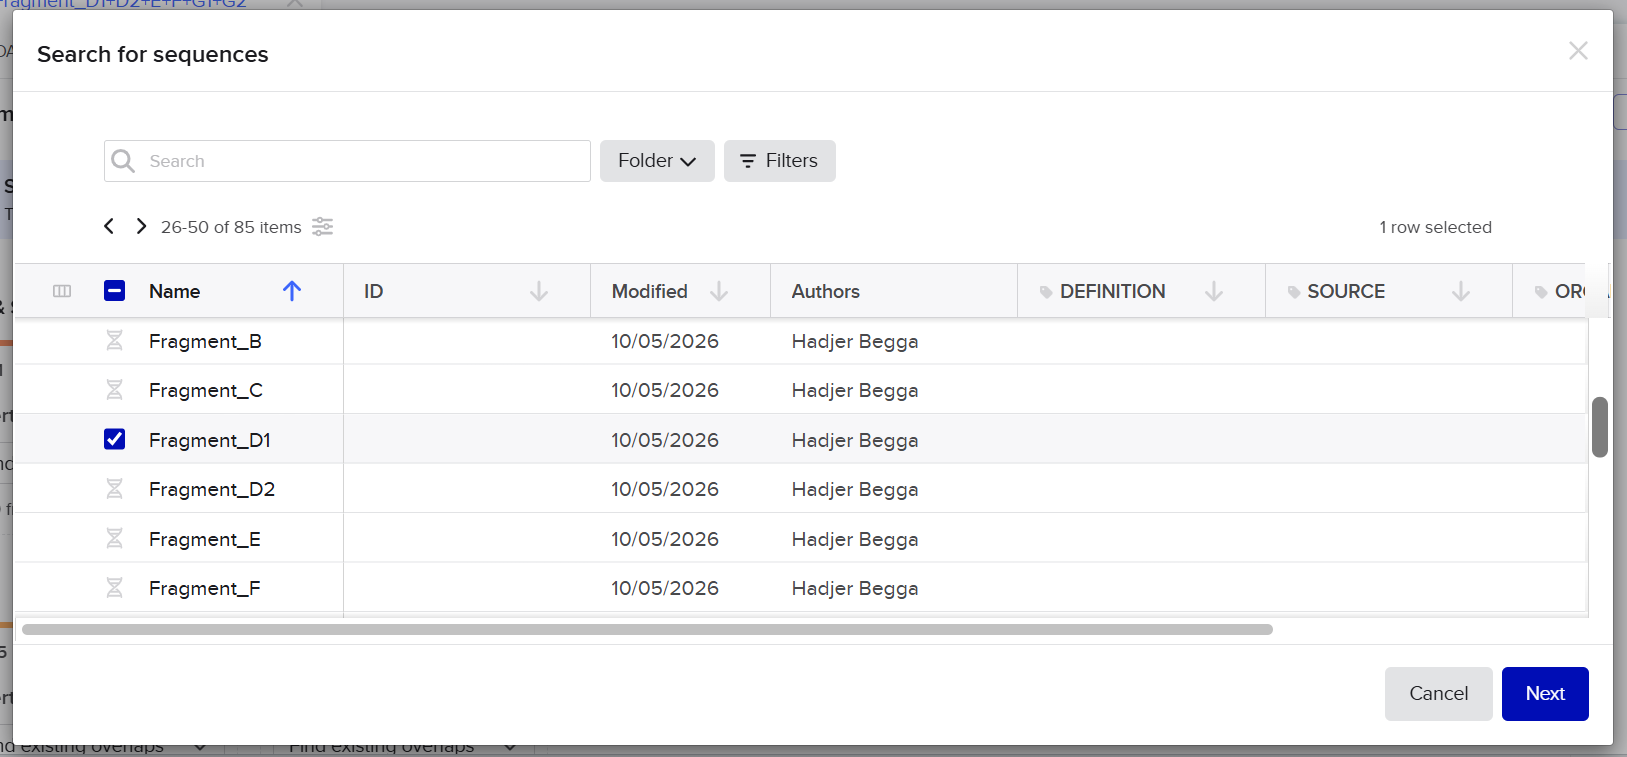
Task: Sort by Modified column arrow
Action: tap(719, 291)
